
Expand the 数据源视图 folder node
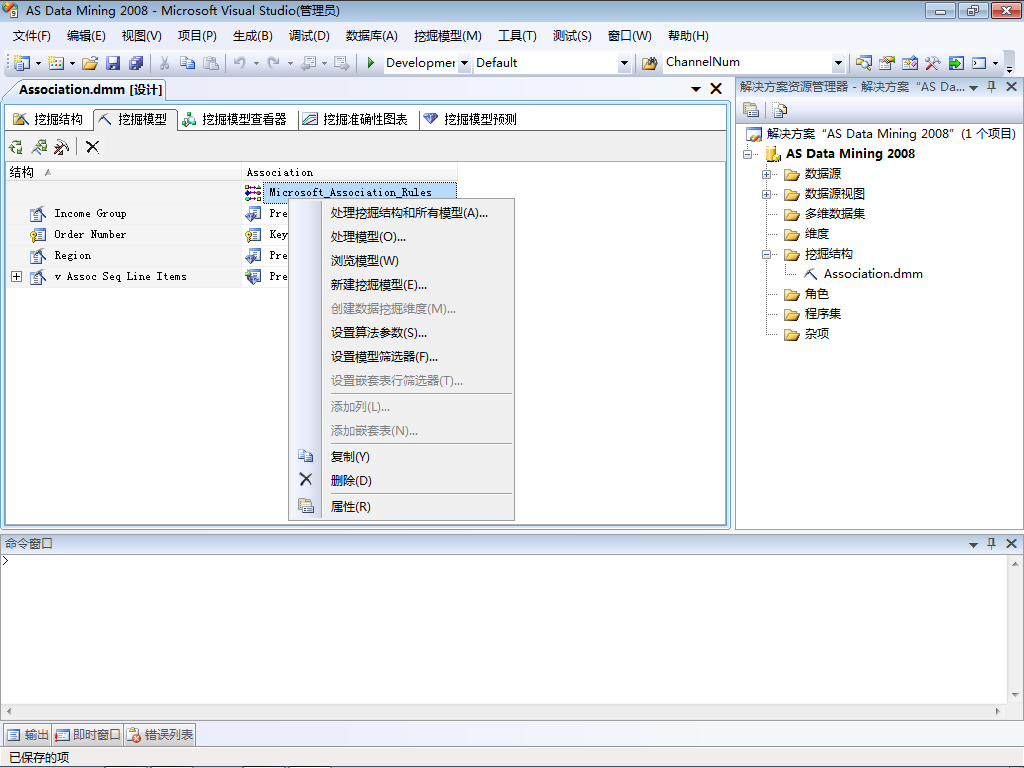pos(767,194)
